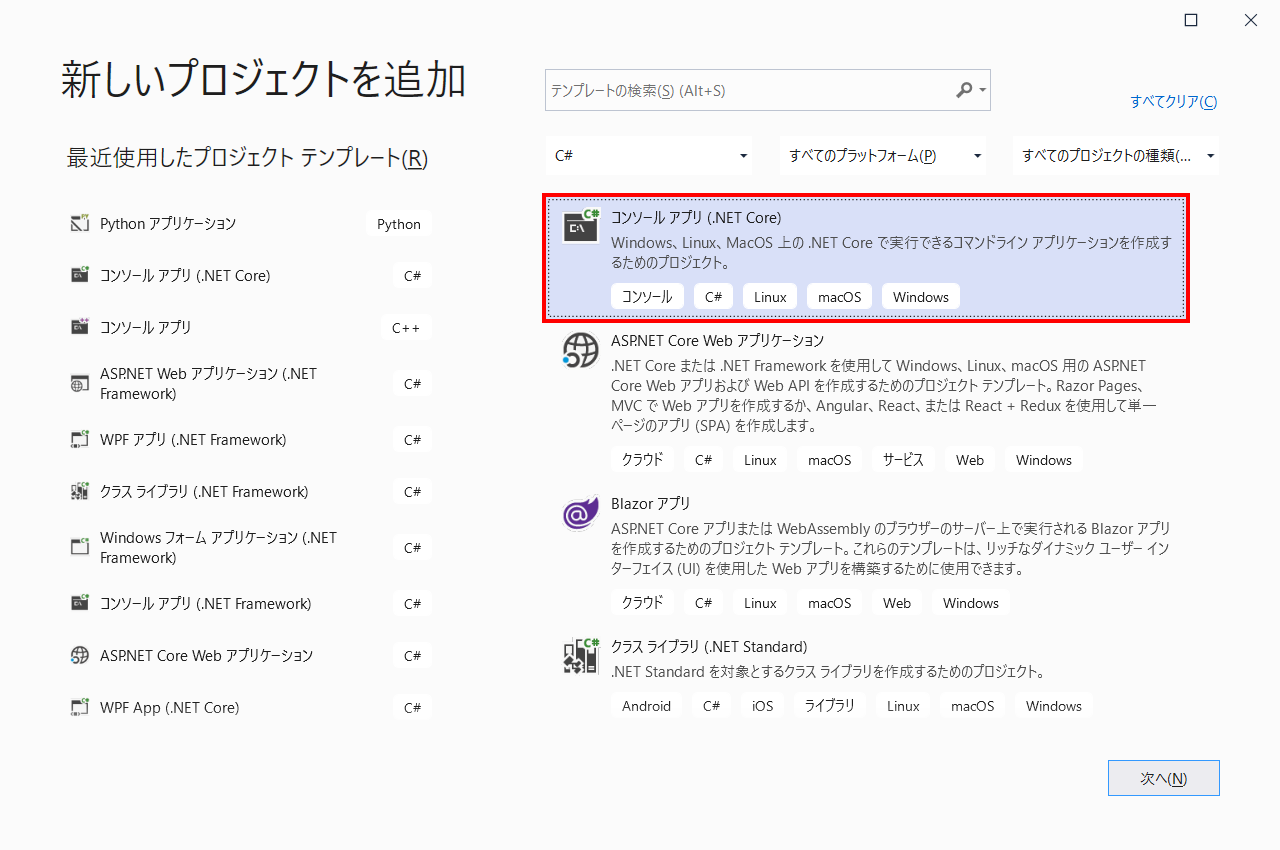The height and width of the screenshot is (850, 1280).
Task: Click the magnifier search icon
Action: click(964, 90)
